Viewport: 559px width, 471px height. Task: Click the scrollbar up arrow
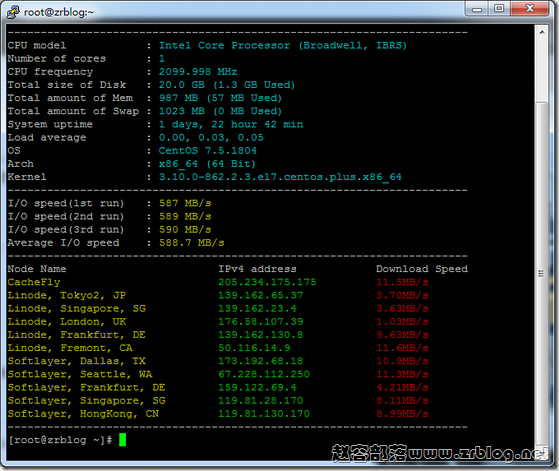point(542,32)
